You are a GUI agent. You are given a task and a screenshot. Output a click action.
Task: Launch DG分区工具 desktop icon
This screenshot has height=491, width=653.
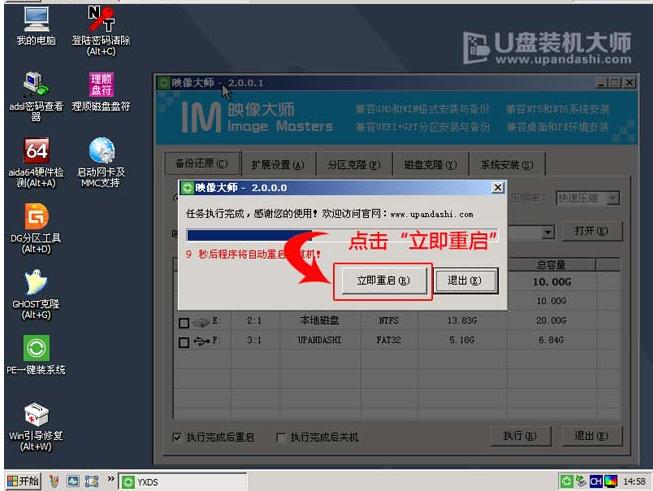(36, 216)
